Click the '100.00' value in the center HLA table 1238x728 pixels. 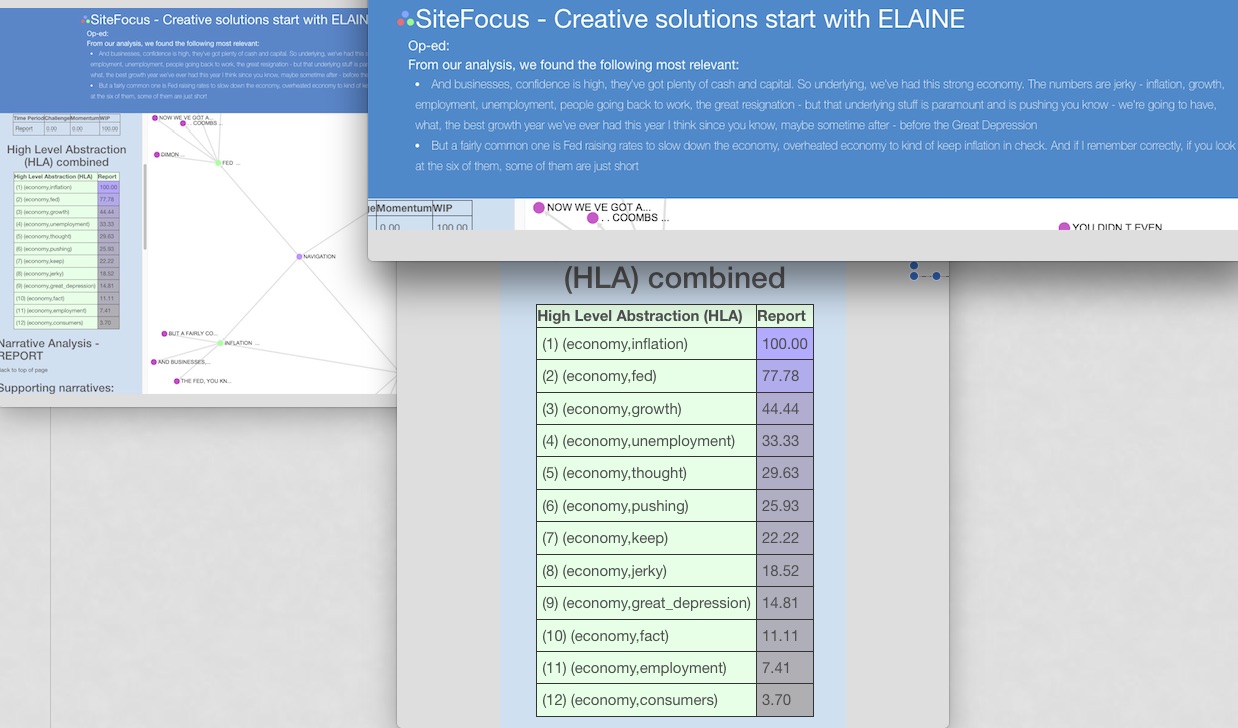tap(785, 344)
